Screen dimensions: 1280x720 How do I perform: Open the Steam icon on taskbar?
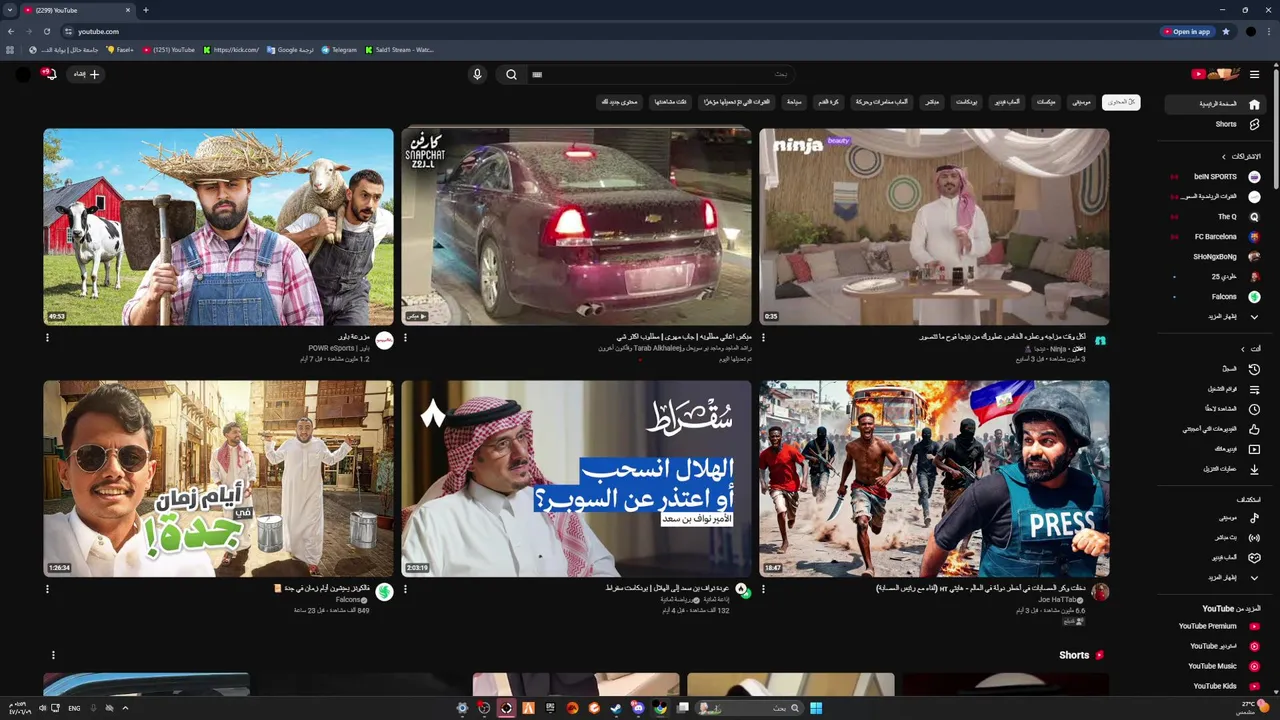pyautogui.click(x=616, y=708)
